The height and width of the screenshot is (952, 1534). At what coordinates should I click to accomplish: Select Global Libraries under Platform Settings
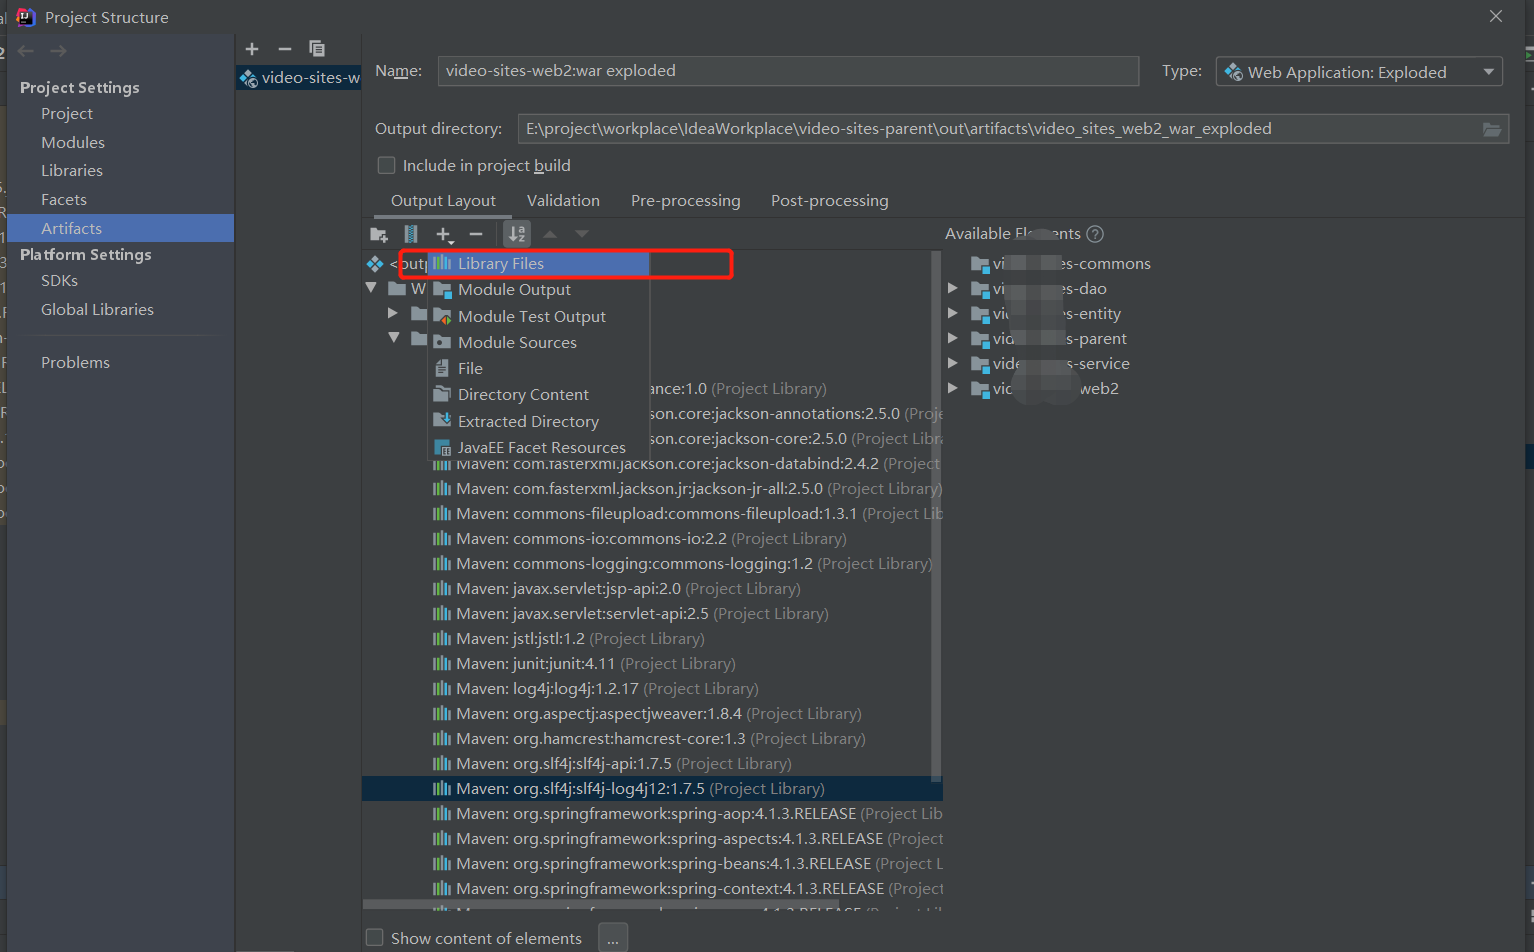[x=97, y=309]
